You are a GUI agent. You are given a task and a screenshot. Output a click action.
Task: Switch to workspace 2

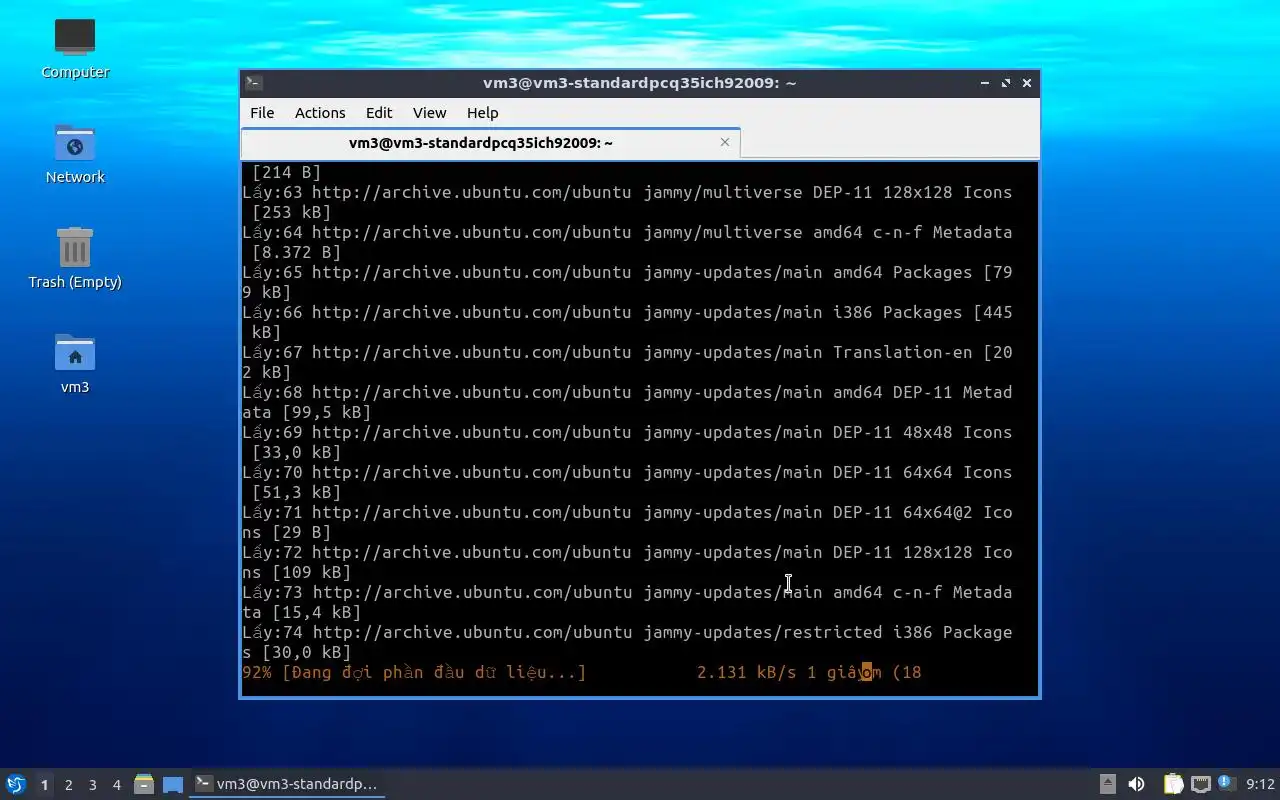69,785
